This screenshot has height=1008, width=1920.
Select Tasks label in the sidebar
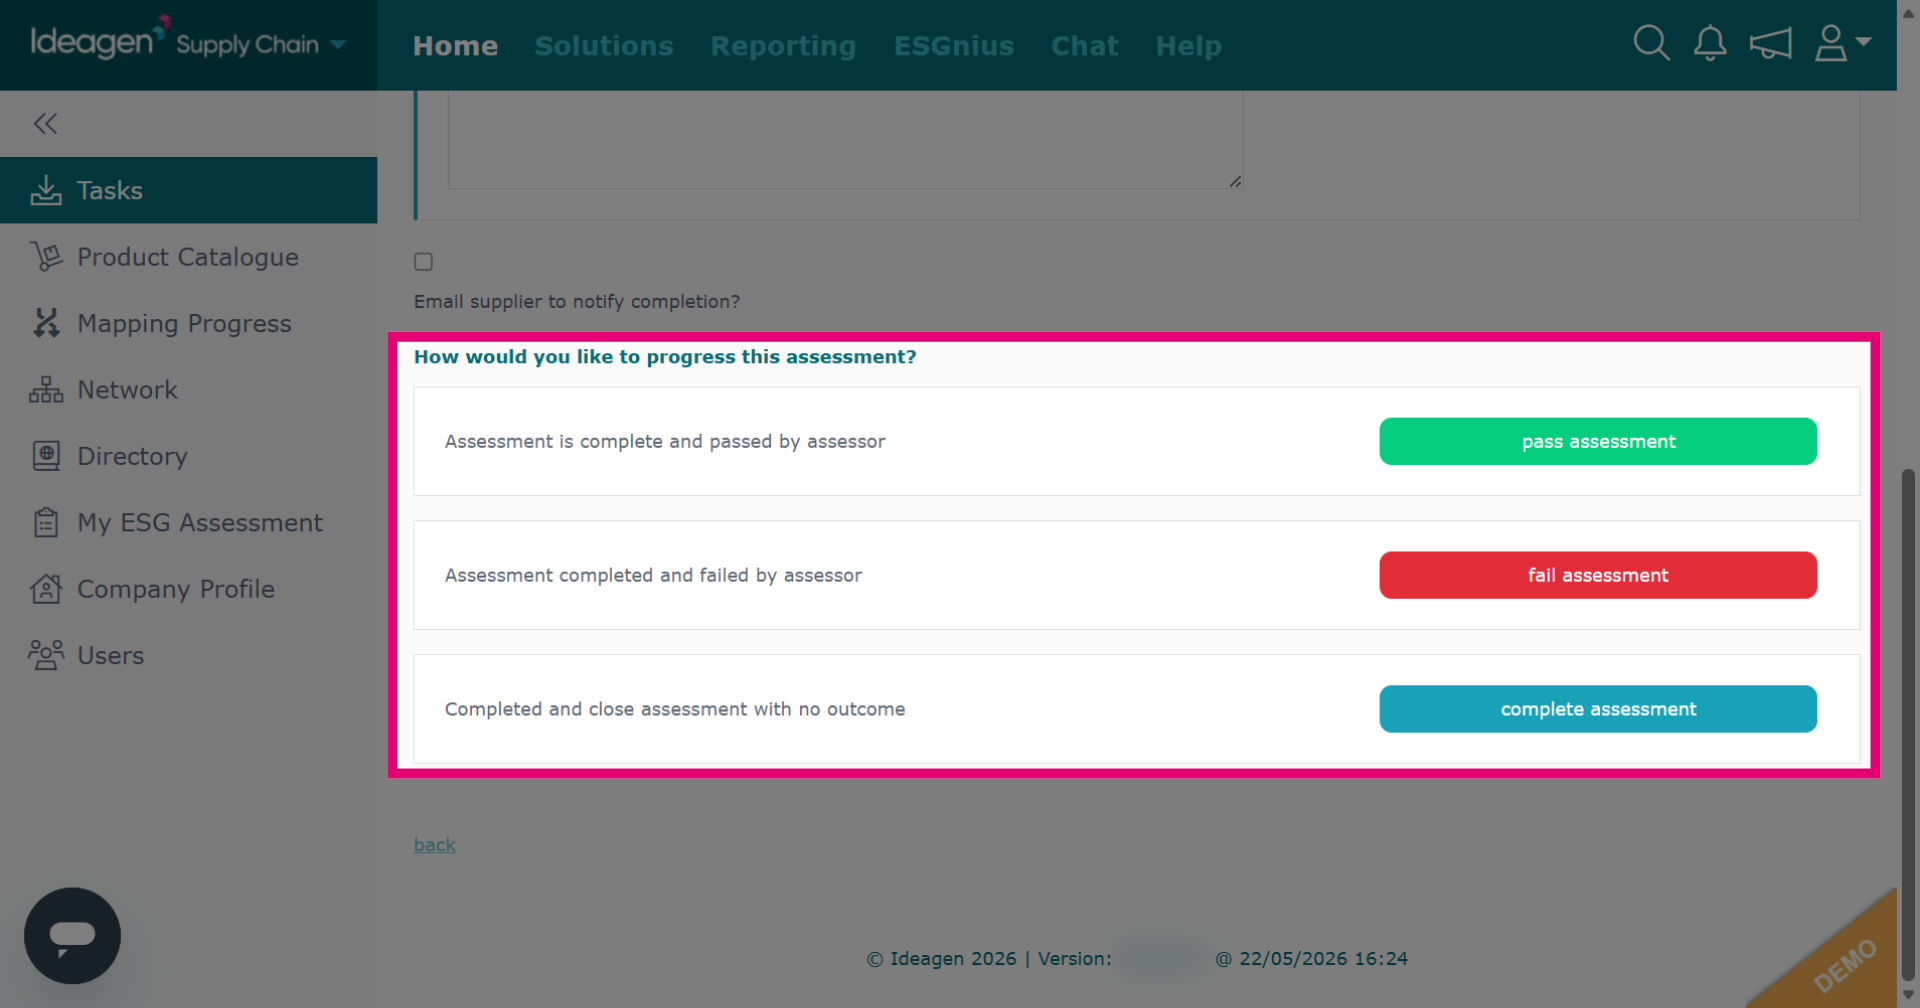click(x=110, y=190)
